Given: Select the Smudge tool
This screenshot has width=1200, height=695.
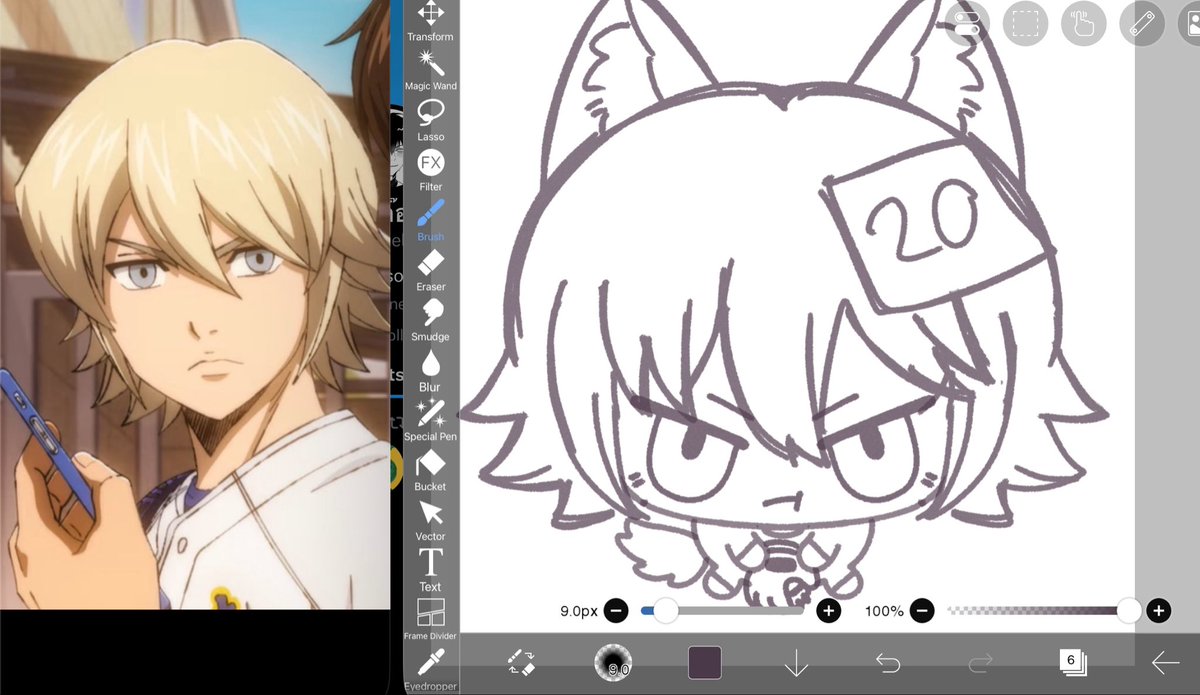Looking at the screenshot, I should (x=430, y=320).
